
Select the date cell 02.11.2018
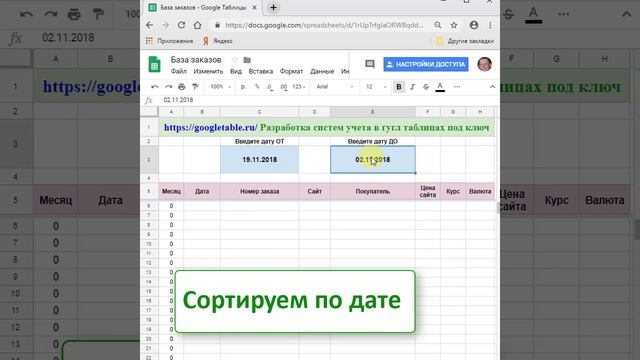(x=373, y=160)
